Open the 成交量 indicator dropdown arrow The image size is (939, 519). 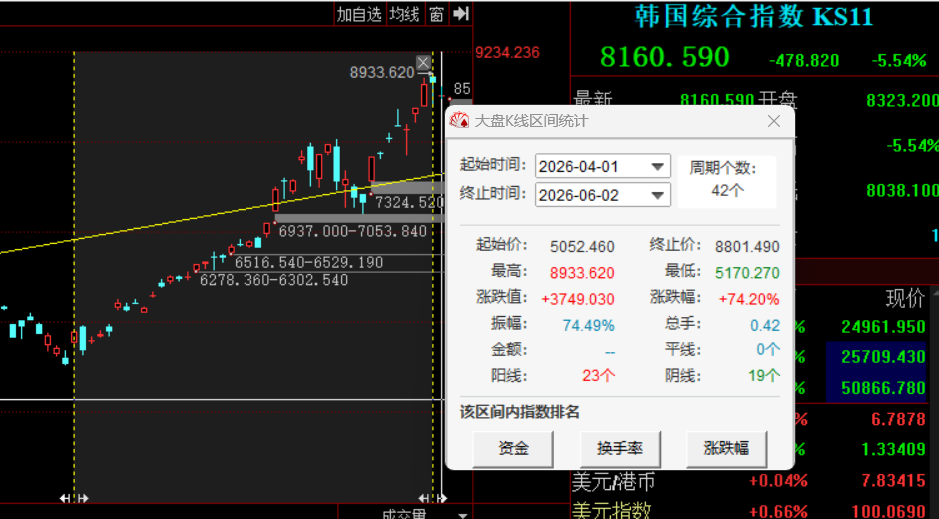click(462, 515)
